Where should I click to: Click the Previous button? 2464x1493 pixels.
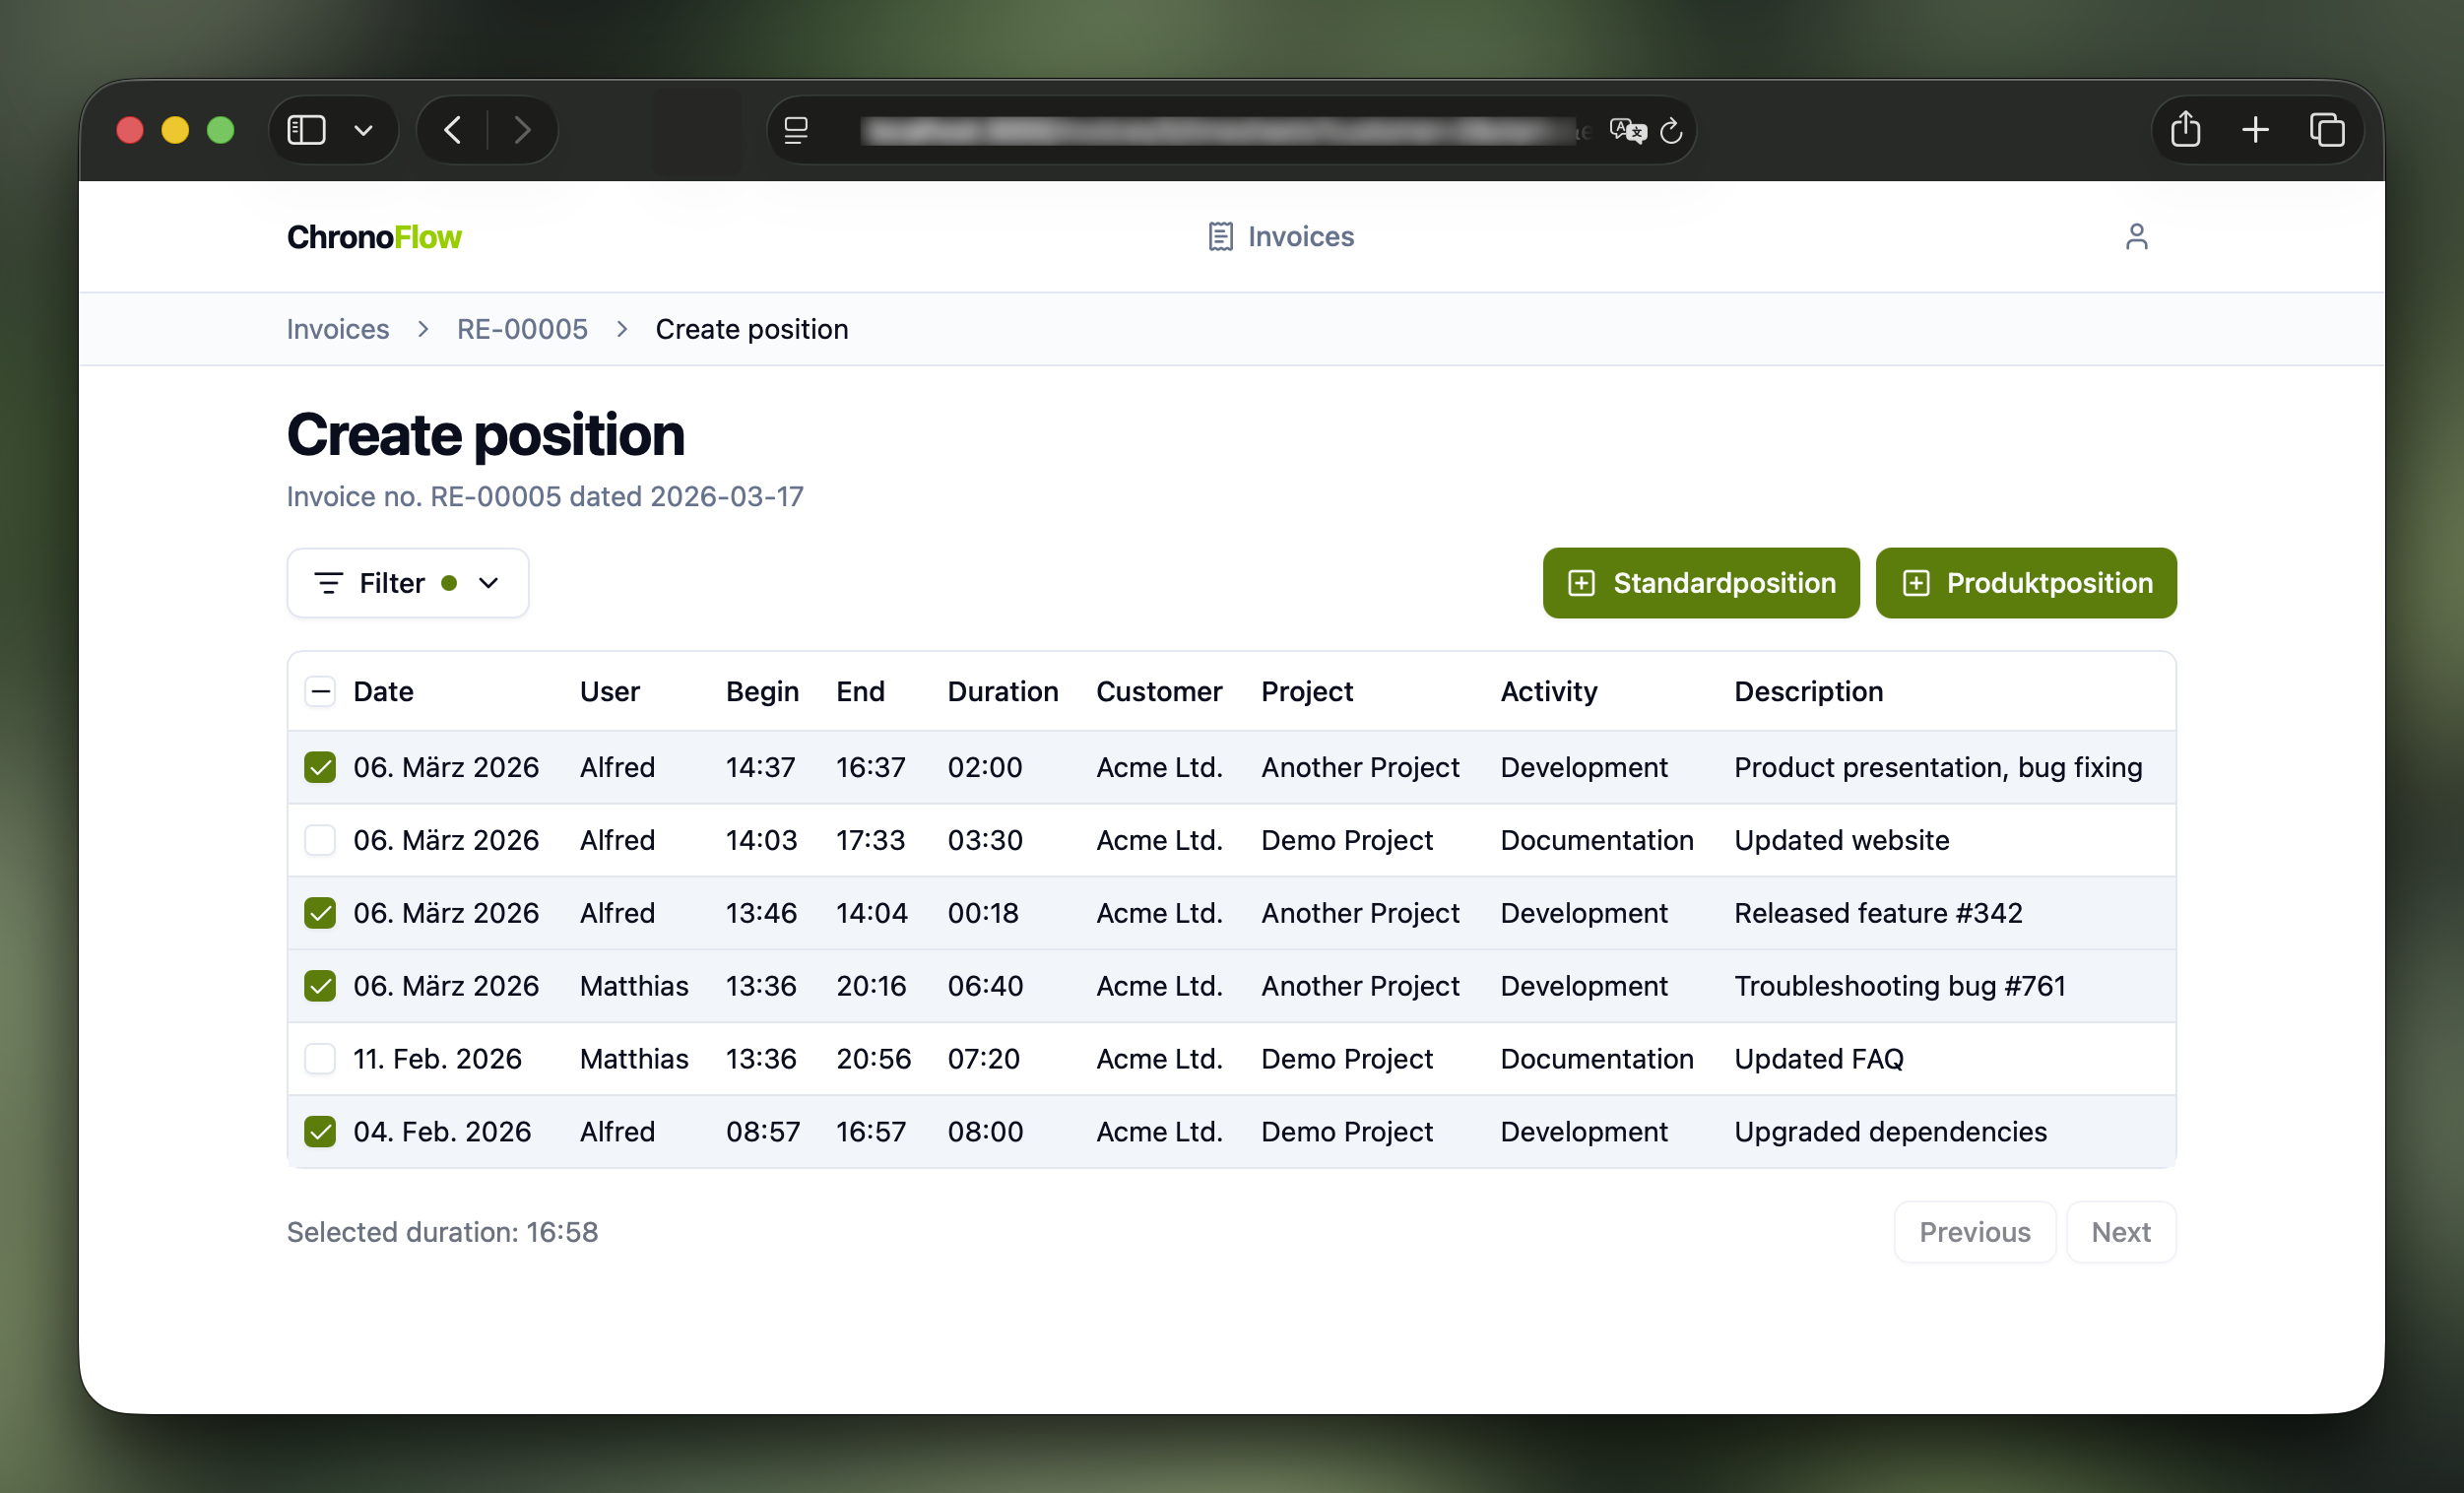[x=1974, y=1231]
